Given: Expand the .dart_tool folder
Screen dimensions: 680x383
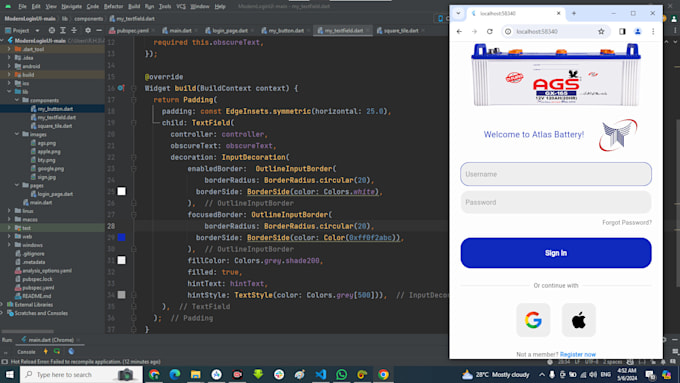Looking at the screenshot, I should pyautogui.click(x=9, y=49).
